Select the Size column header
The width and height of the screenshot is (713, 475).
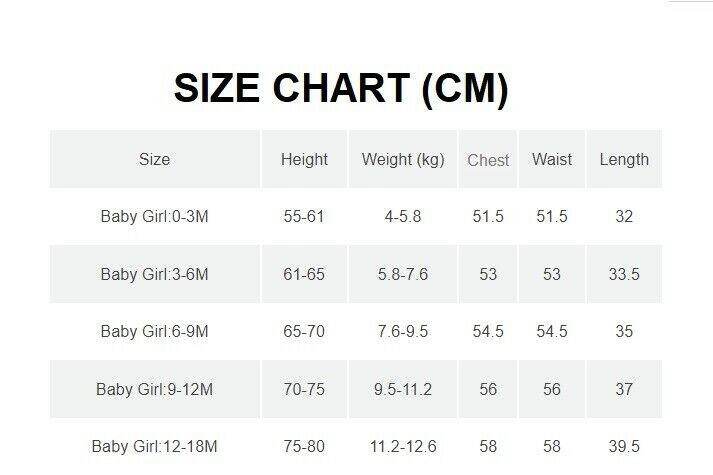coord(154,159)
